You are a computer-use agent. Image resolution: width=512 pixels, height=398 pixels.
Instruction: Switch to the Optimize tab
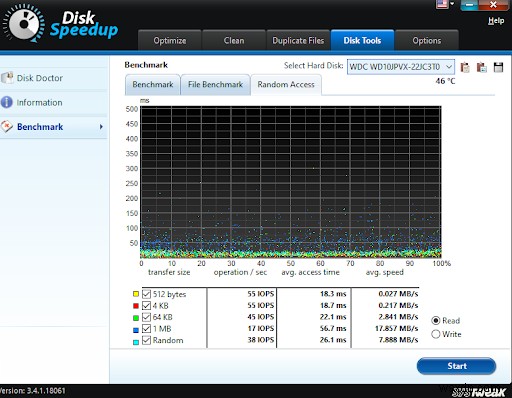(170, 40)
